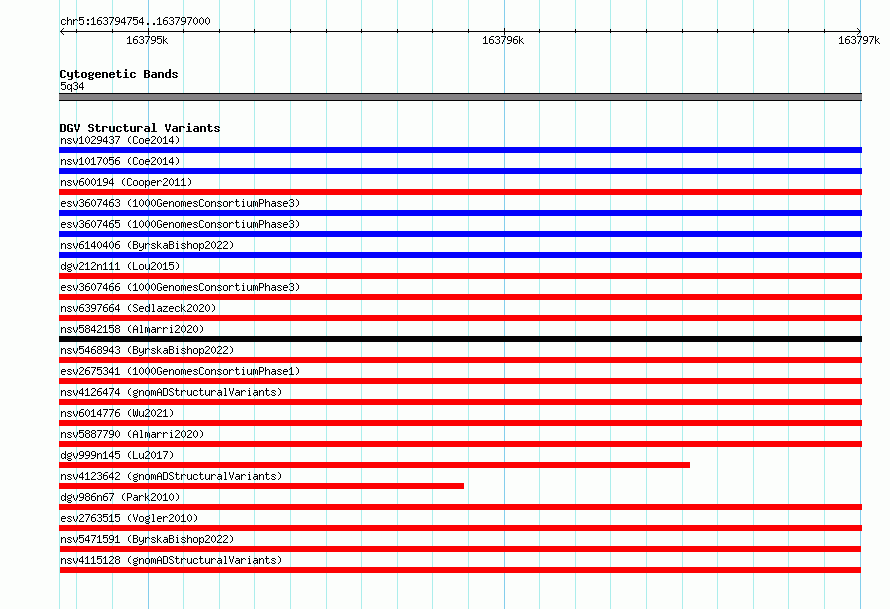Image resolution: width=890 pixels, height=609 pixels.
Task: Click the blue bar under nsv1029437
Action: (x=460, y=150)
